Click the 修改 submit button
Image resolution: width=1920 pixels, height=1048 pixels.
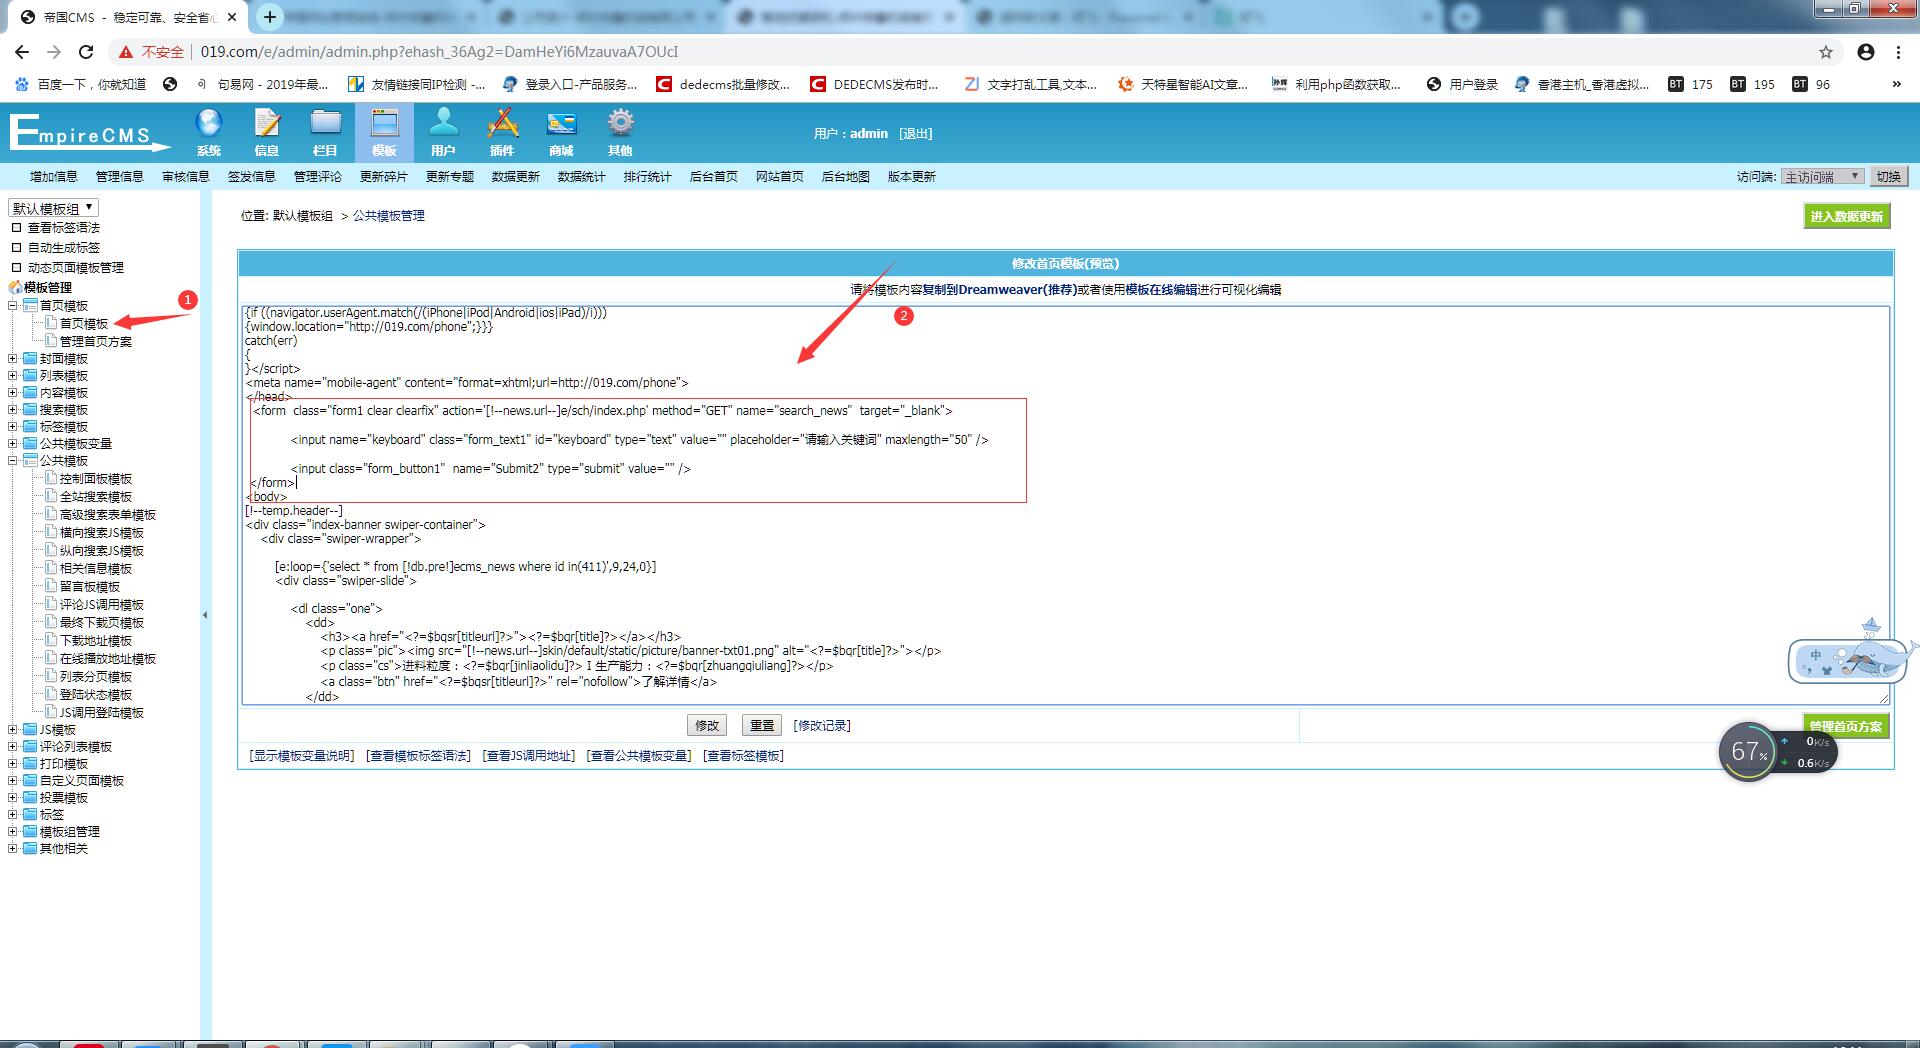[707, 726]
